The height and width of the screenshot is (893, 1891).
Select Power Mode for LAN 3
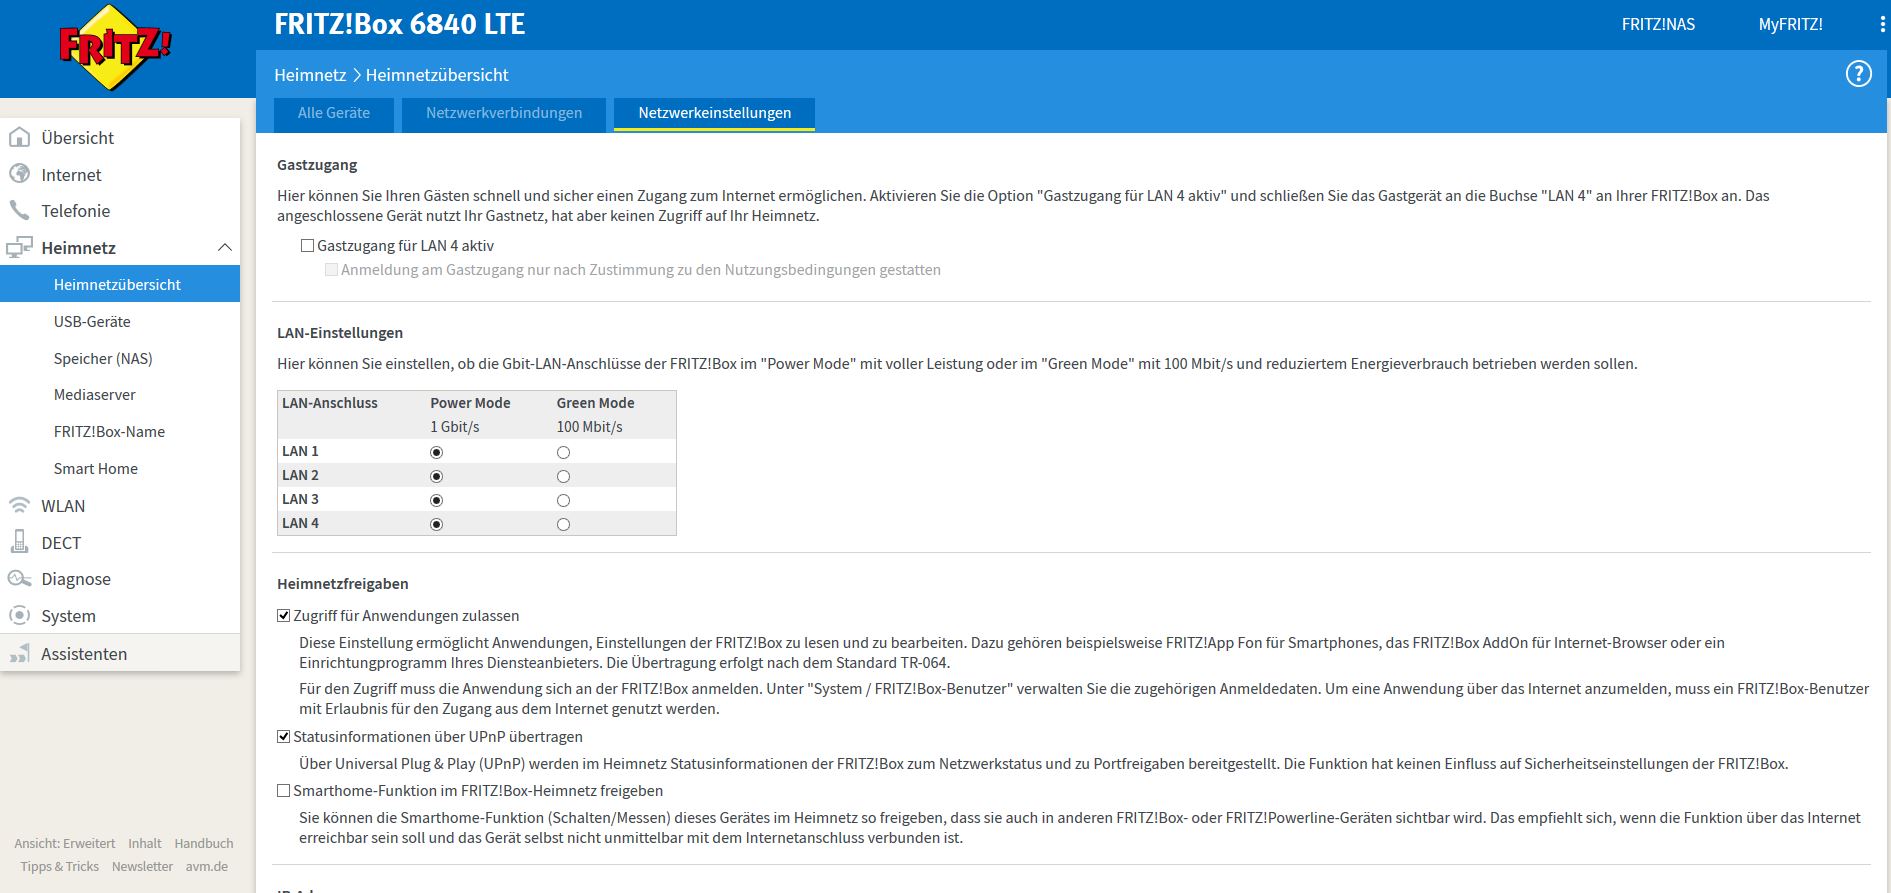tap(436, 500)
